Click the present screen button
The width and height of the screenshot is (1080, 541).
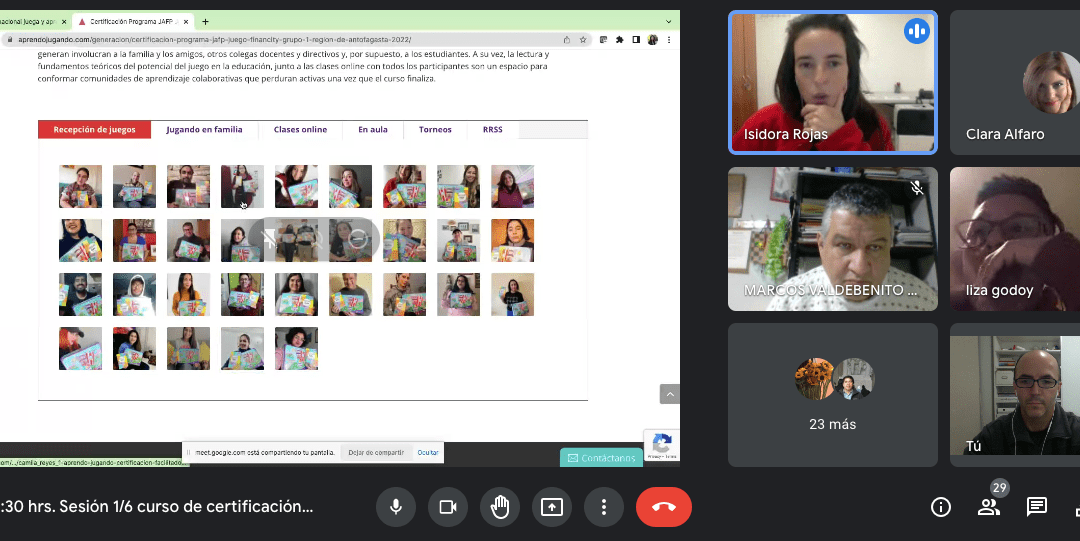[552, 507]
